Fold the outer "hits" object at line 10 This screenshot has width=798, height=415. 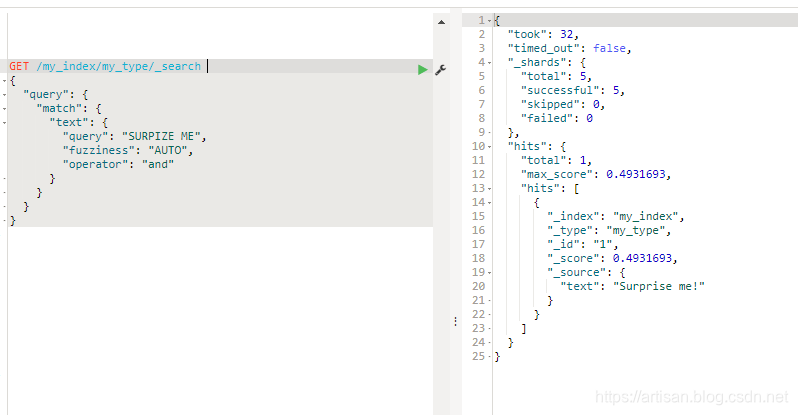[490, 147]
